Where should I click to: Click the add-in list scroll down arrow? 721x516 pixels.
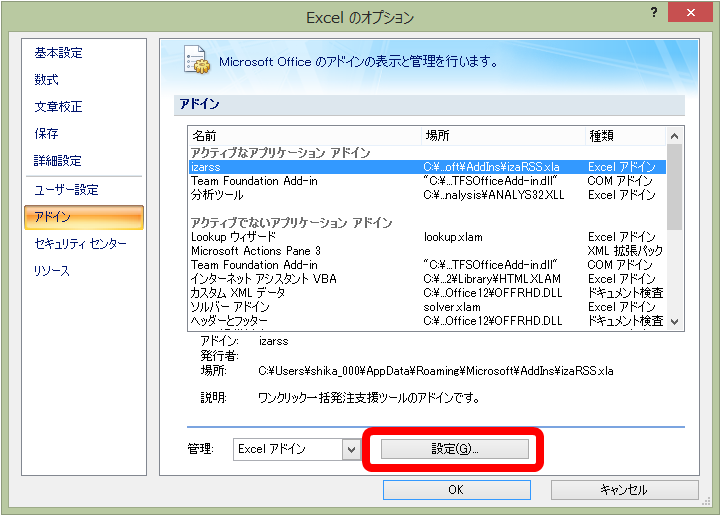pyautogui.click(x=675, y=322)
